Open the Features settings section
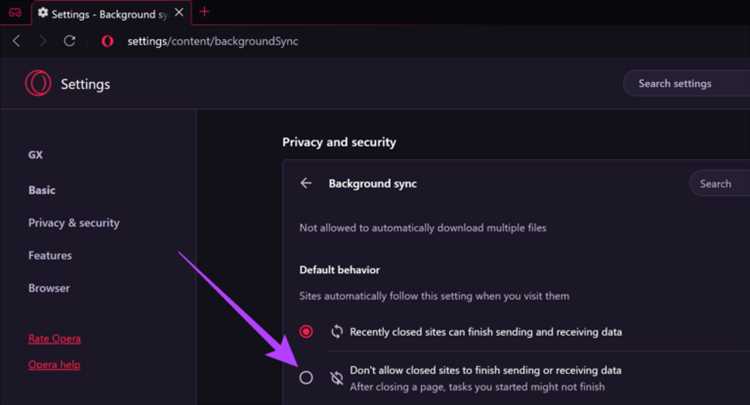This screenshot has width=750, height=405. 50,256
